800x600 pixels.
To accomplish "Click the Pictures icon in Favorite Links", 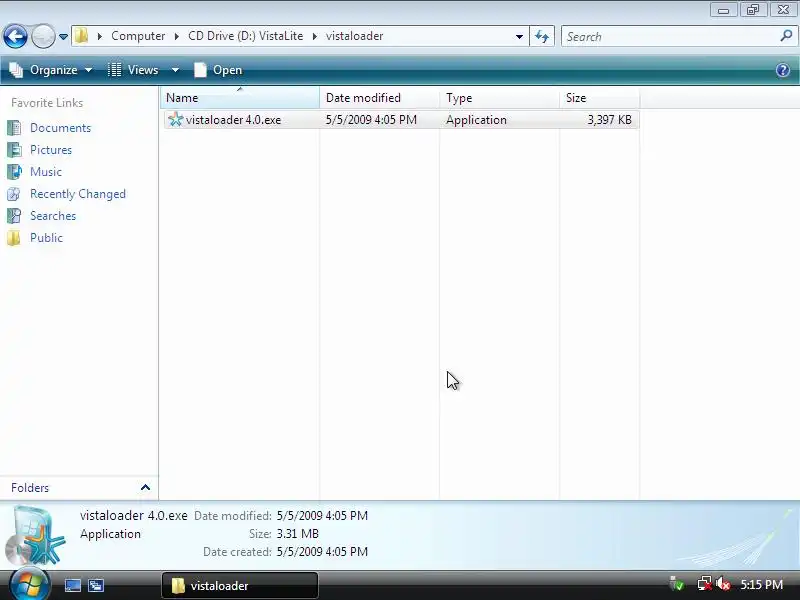I will coord(14,149).
